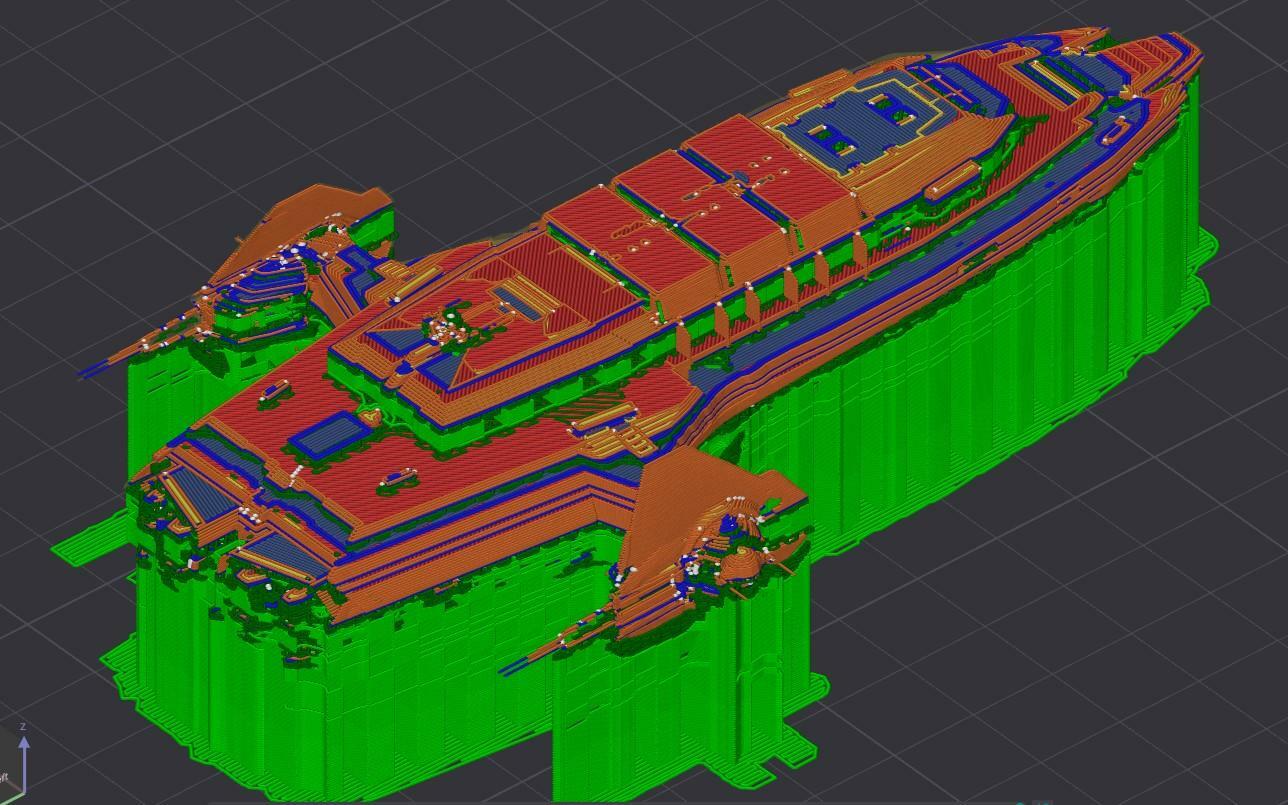The width and height of the screenshot is (1288, 805).
Task: Click the Z axis arrow on orientation gizmo
Action: [23, 742]
